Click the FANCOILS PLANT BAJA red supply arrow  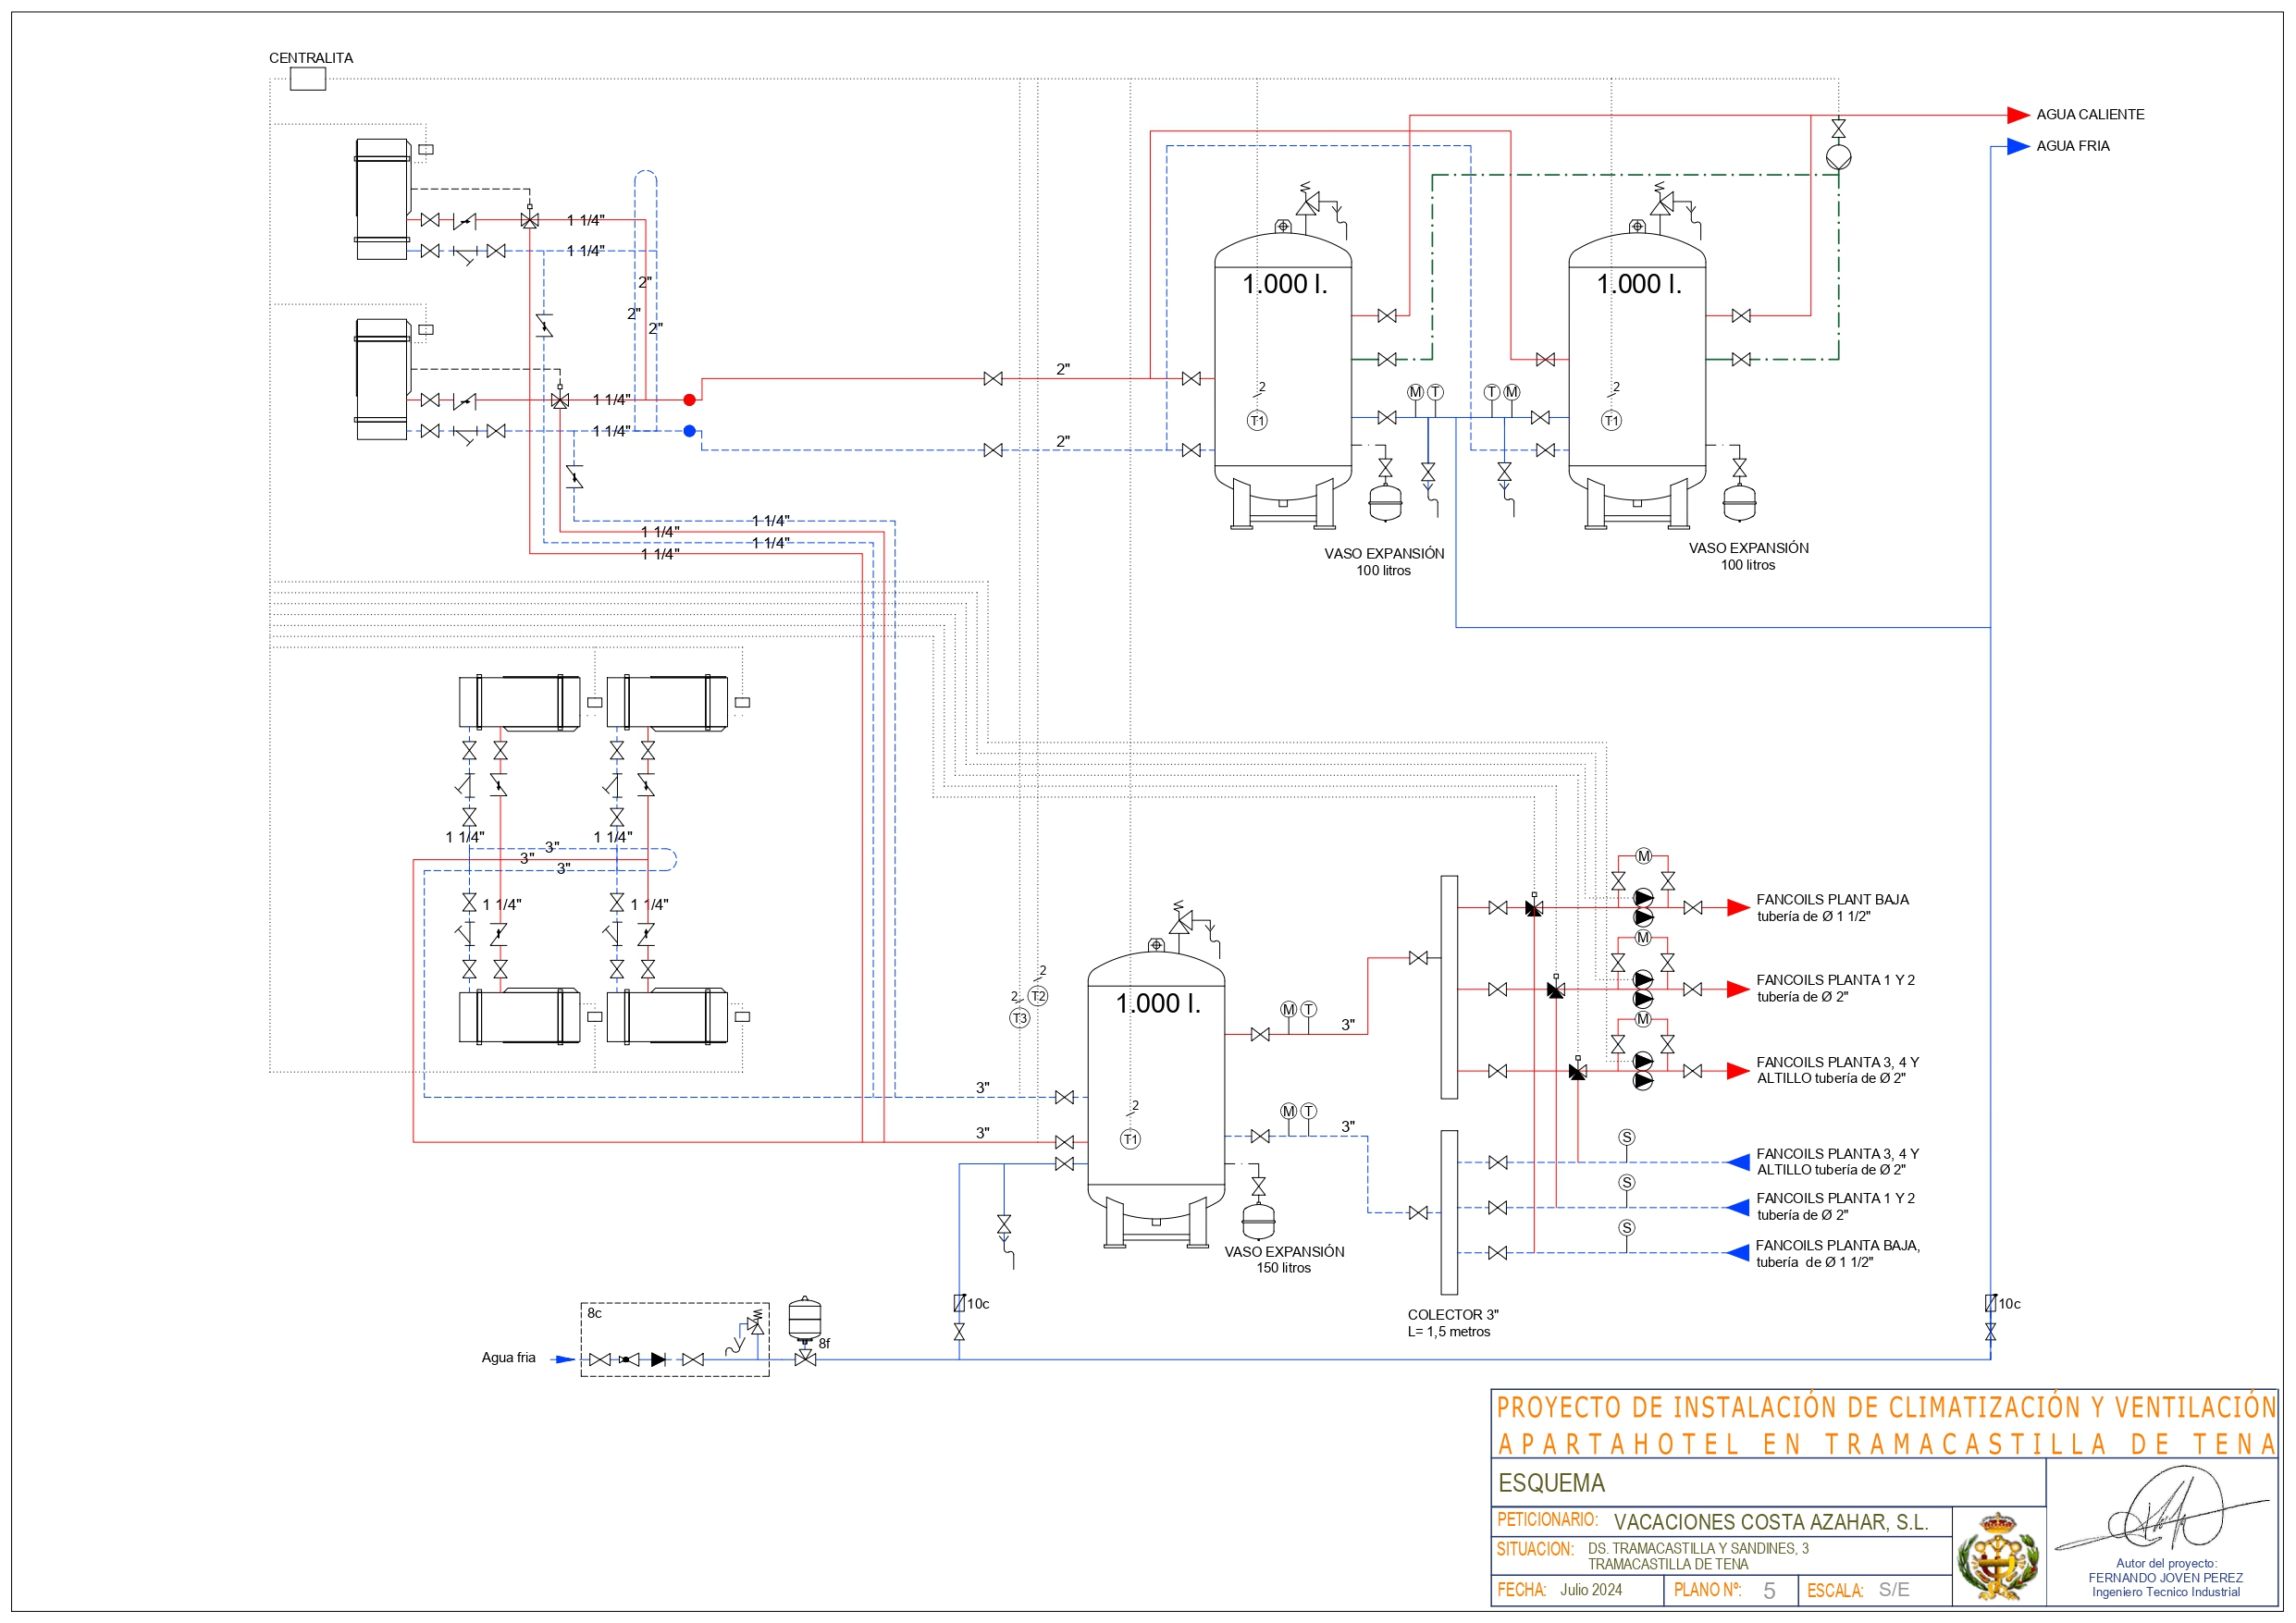(1738, 908)
